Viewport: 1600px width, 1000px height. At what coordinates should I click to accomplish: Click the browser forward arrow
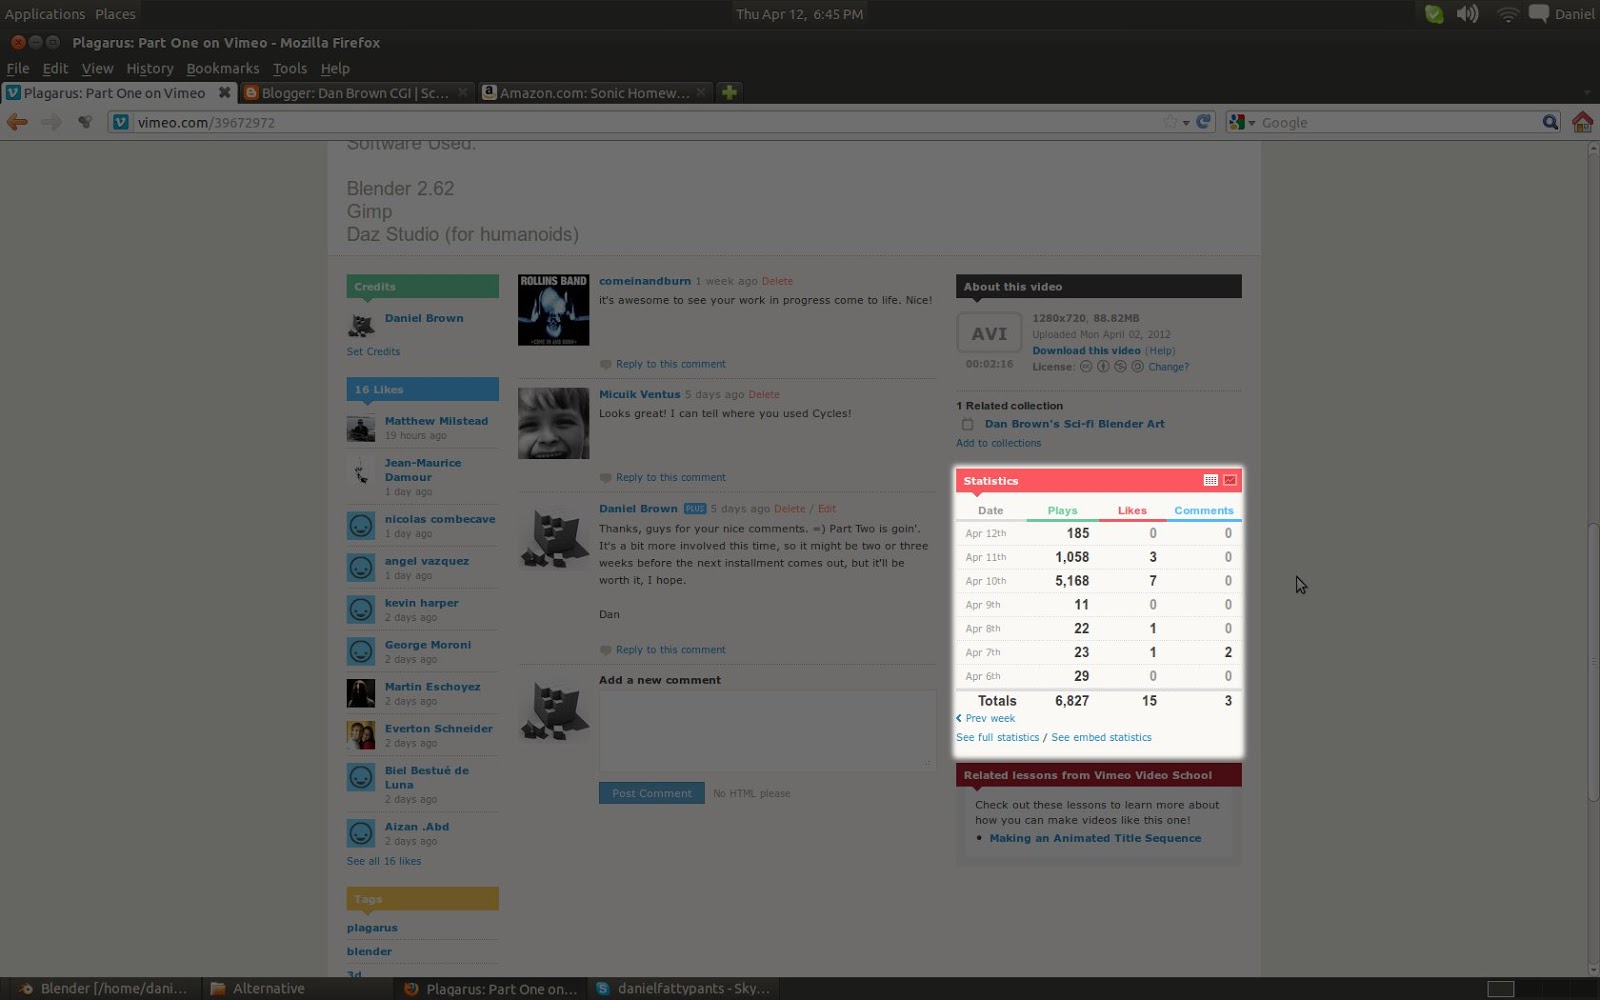(51, 122)
